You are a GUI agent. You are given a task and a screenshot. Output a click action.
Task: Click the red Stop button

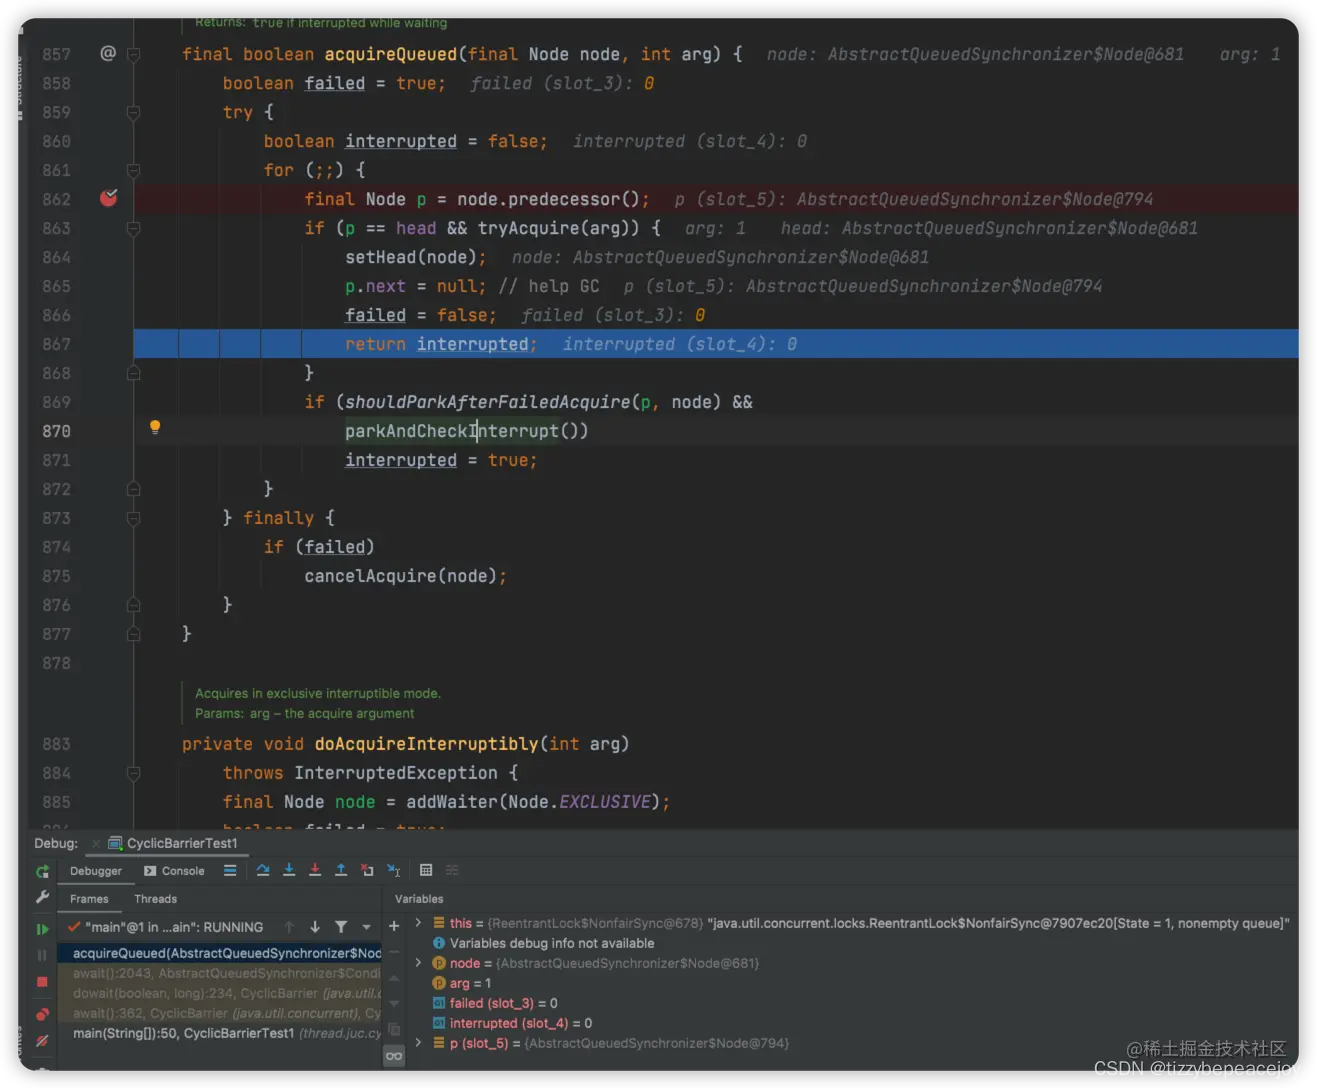click(x=42, y=982)
